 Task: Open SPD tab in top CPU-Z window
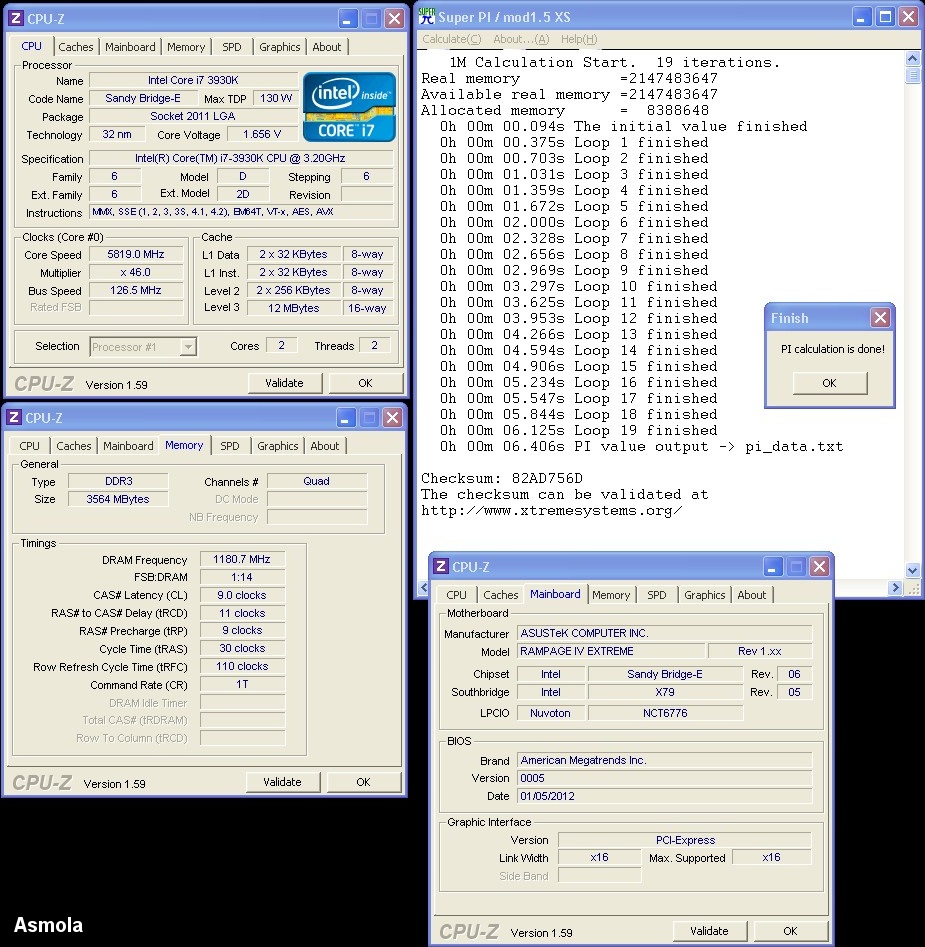231,47
